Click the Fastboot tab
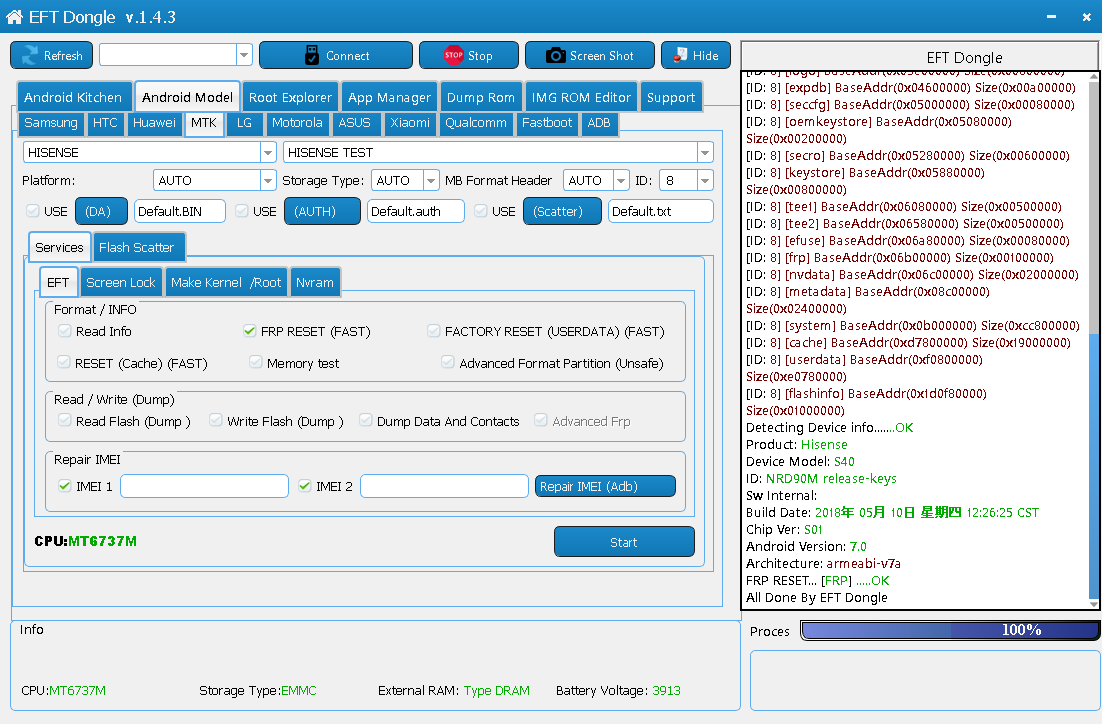Viewport: 1102px width, 724px height. [x=547, y=123]
